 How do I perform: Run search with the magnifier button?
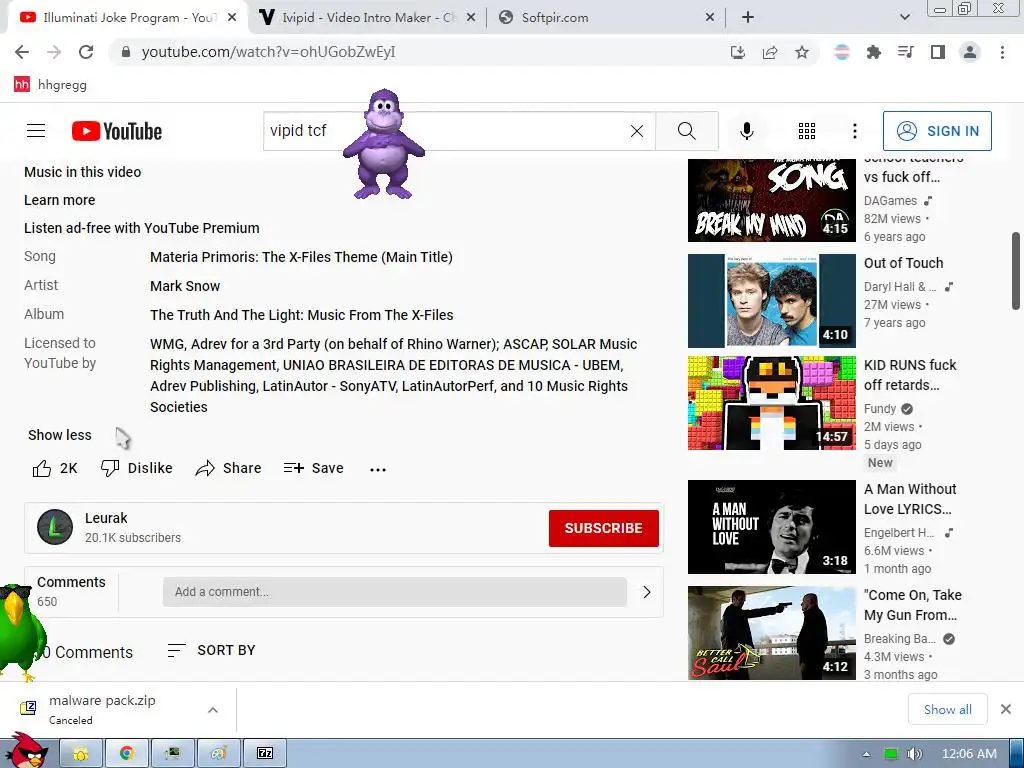[x=686, y=131]
